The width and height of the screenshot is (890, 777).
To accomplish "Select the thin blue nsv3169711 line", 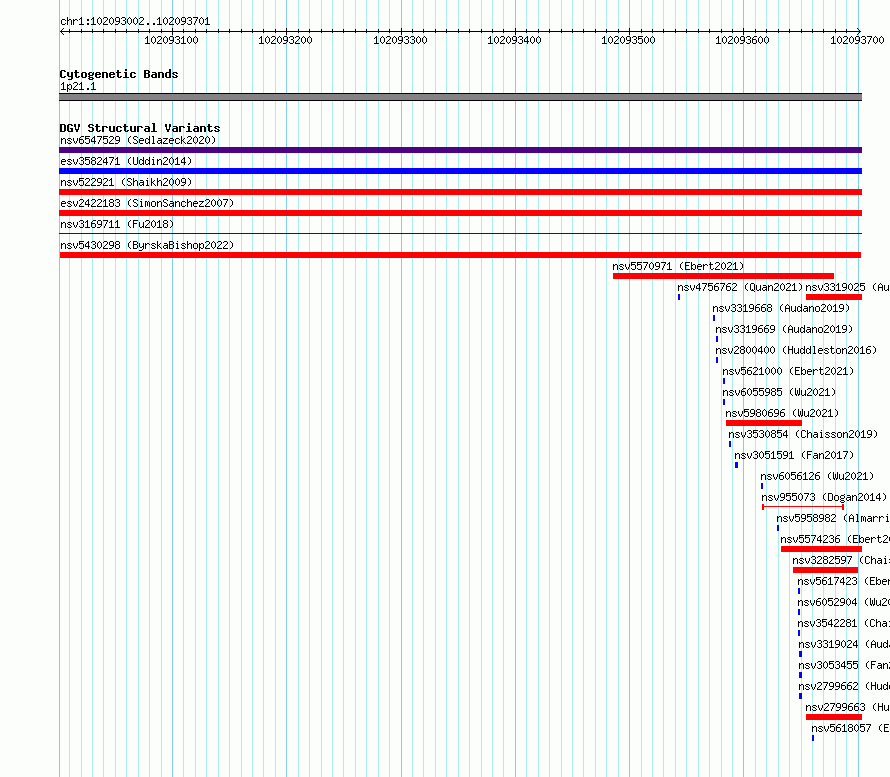I will [460, 233].
